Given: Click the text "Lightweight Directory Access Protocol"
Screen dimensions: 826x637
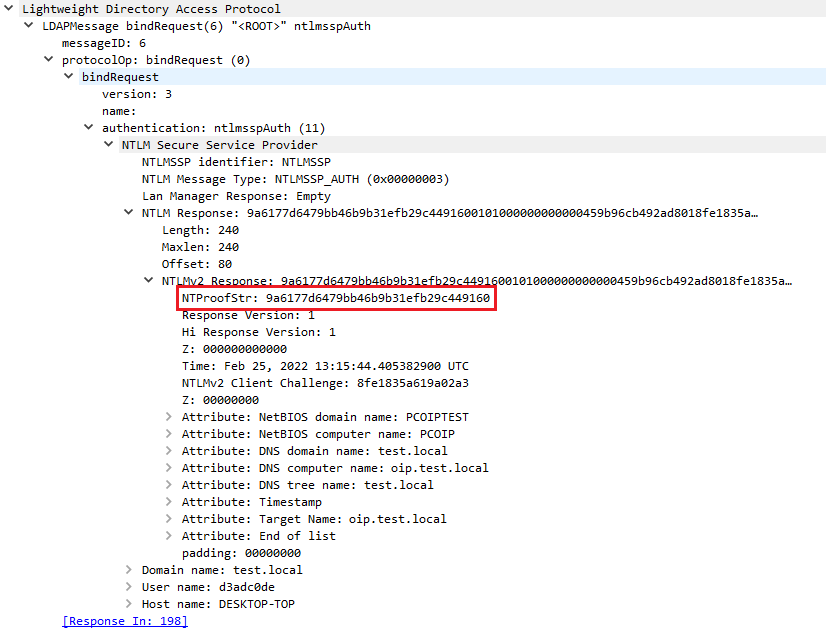Looking at the screenshot, I should [x=151, y=9].
